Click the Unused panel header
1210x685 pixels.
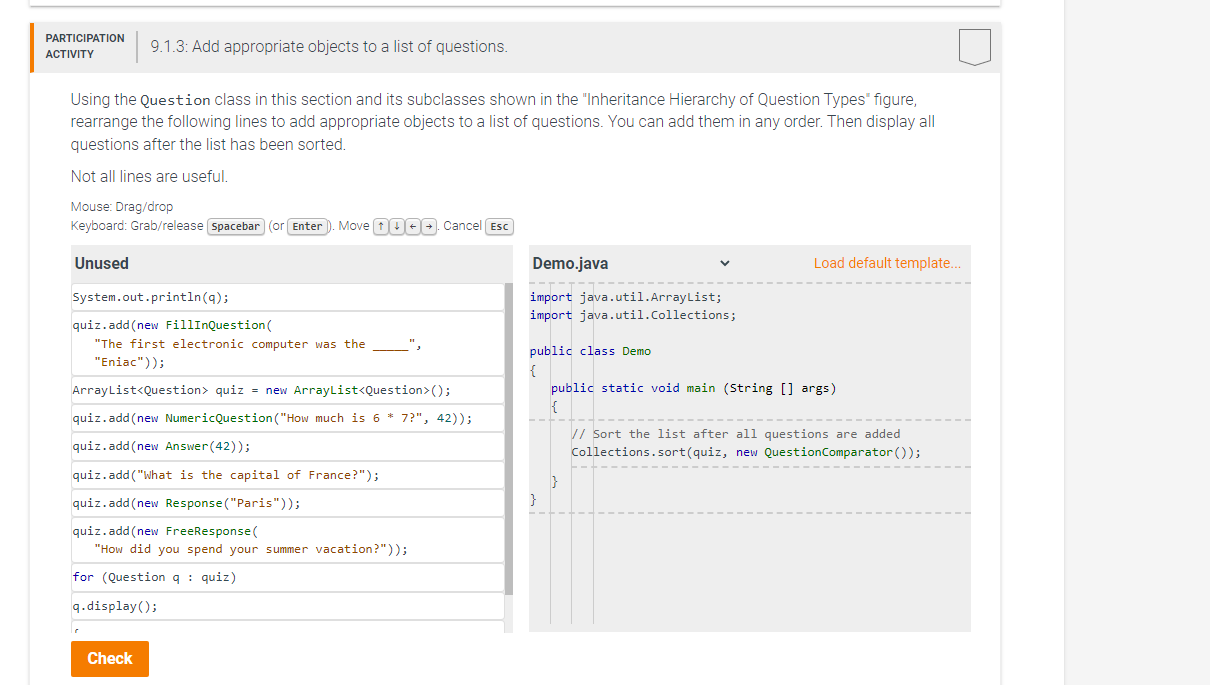[290, 263]
